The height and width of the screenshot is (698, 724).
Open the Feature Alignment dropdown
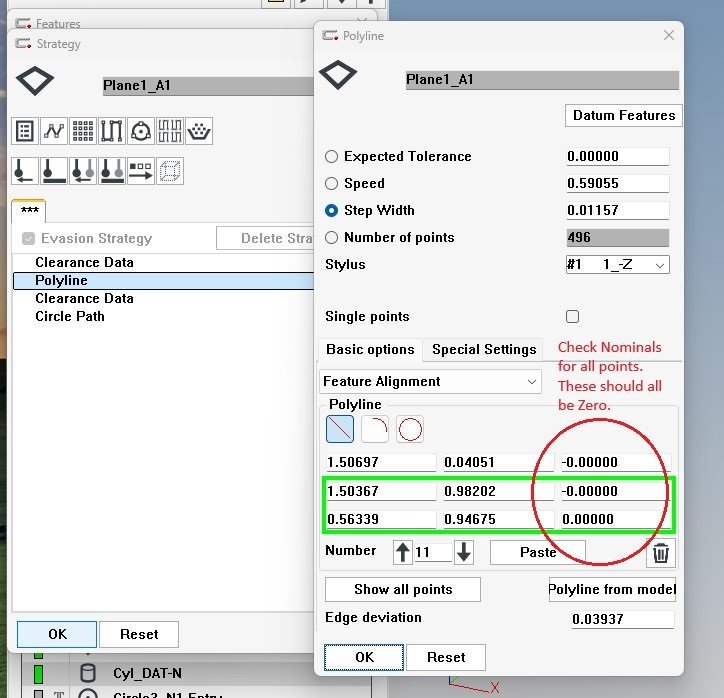[431, 382]
